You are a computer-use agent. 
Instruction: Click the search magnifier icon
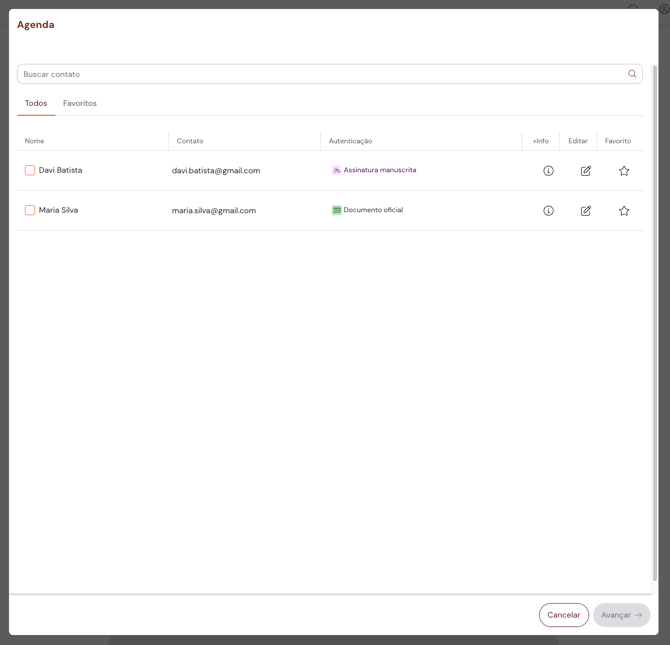[x=632, y=74]
